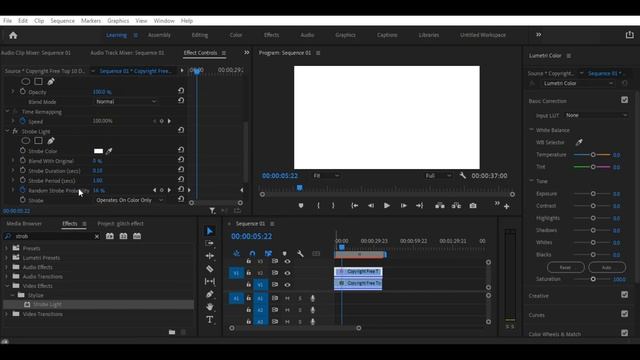This screenshot has width=640, height=360.
Task: Click the Auto button in Lumetri Tone
Action: click(607, 267)
